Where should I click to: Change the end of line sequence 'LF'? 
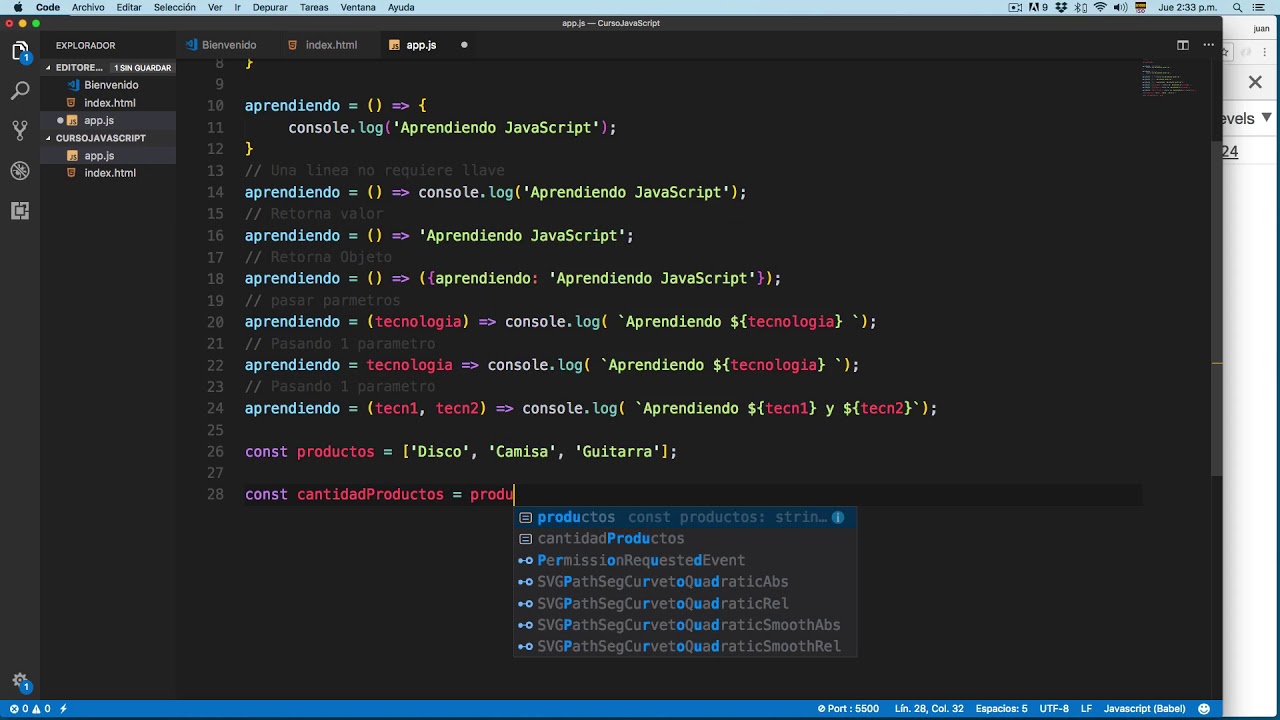pyautogui.click(x=1086, y=709)
